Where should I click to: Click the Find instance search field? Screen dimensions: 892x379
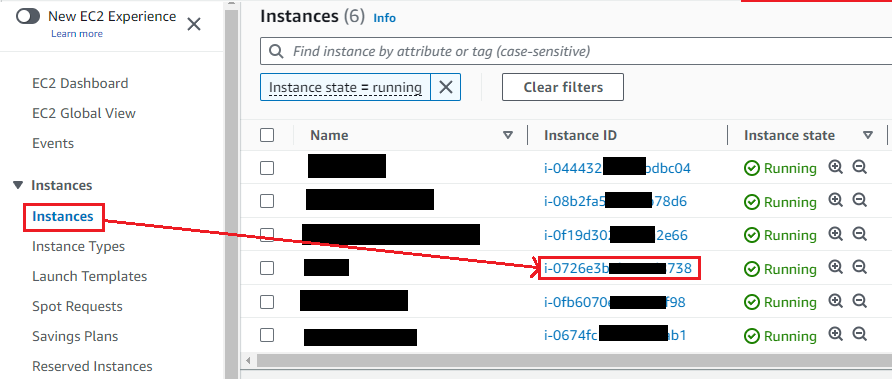click(x=576, y=51)
